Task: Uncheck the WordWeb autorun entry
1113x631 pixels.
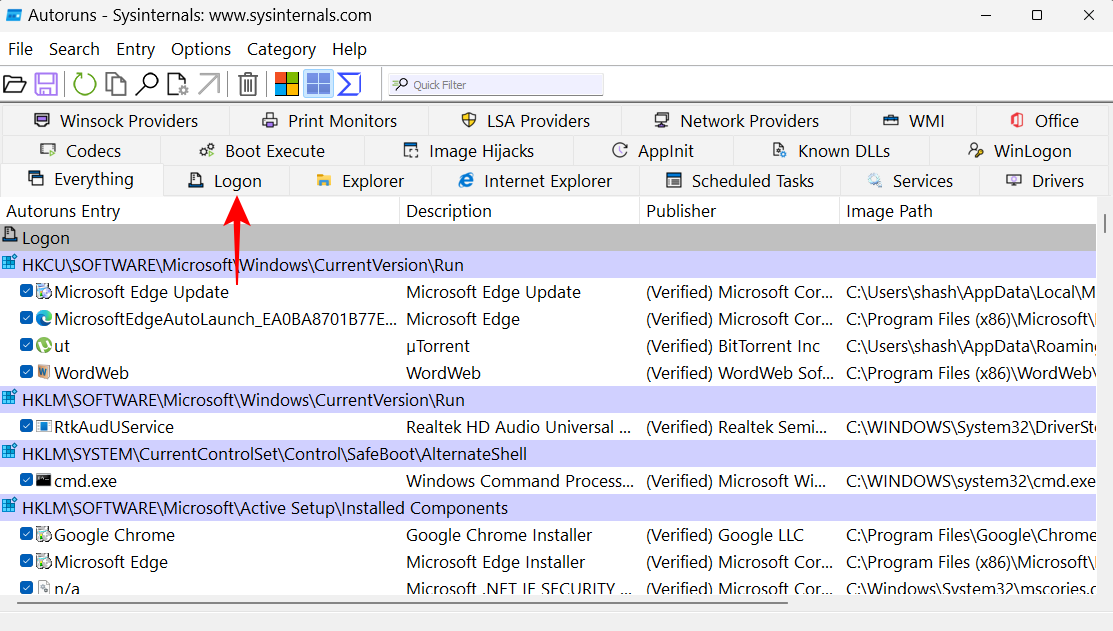Action: (27, 373)
